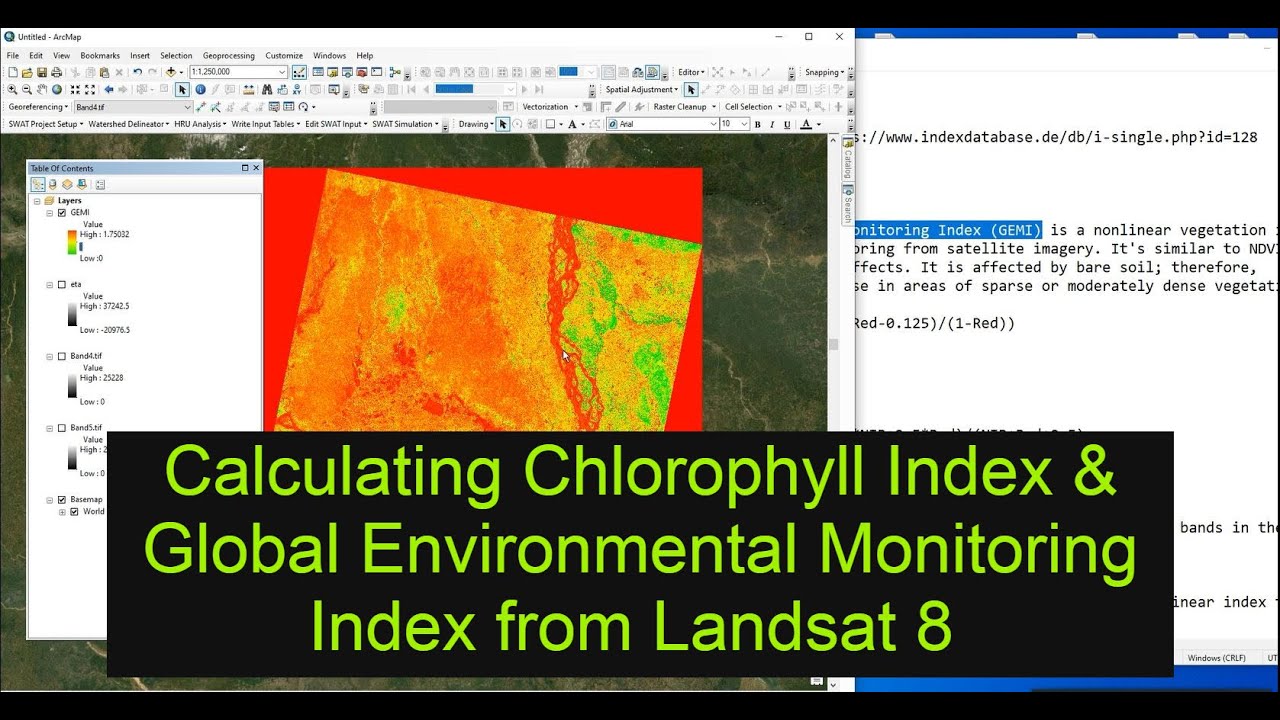
Task: List layers by drawing order
Action: 38,184
